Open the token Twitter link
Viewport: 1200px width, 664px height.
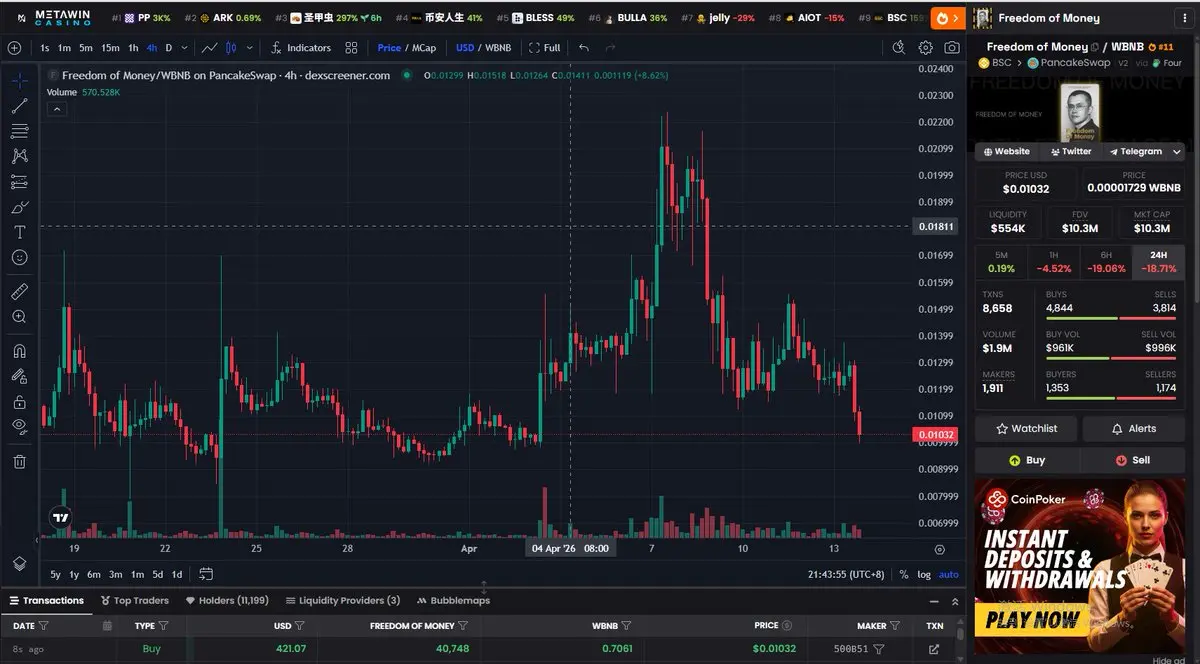pos(1069,151)
